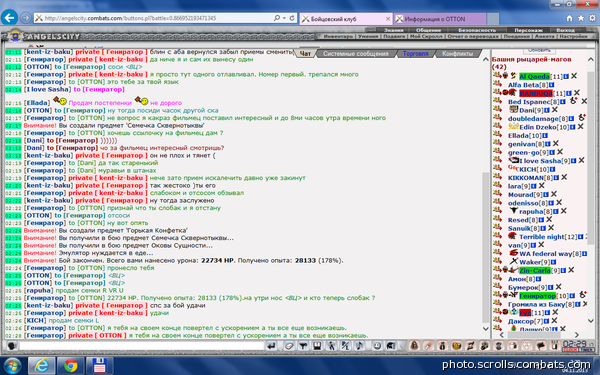
Task: Open Internet Explorer from the taskbar
Action: [41, 365]
